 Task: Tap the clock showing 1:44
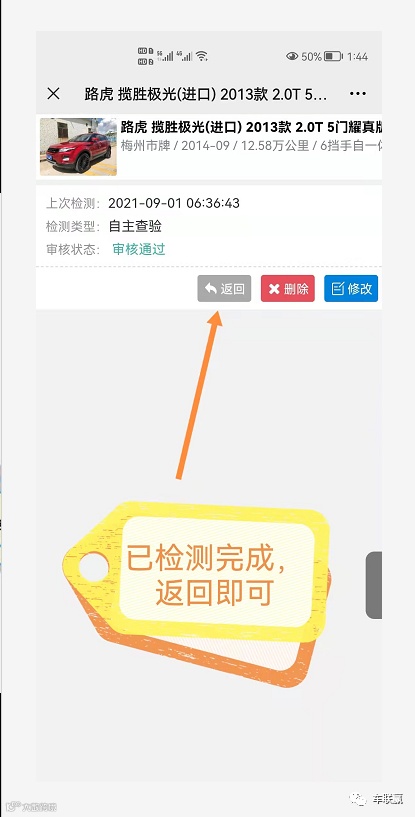358,56
